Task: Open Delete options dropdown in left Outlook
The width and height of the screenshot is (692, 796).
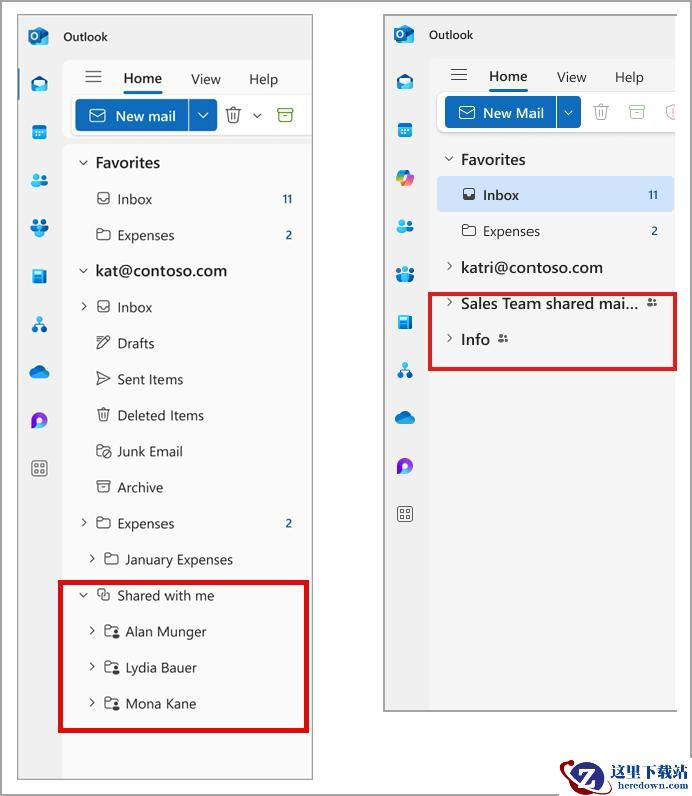Action: (x=257, y=116)
